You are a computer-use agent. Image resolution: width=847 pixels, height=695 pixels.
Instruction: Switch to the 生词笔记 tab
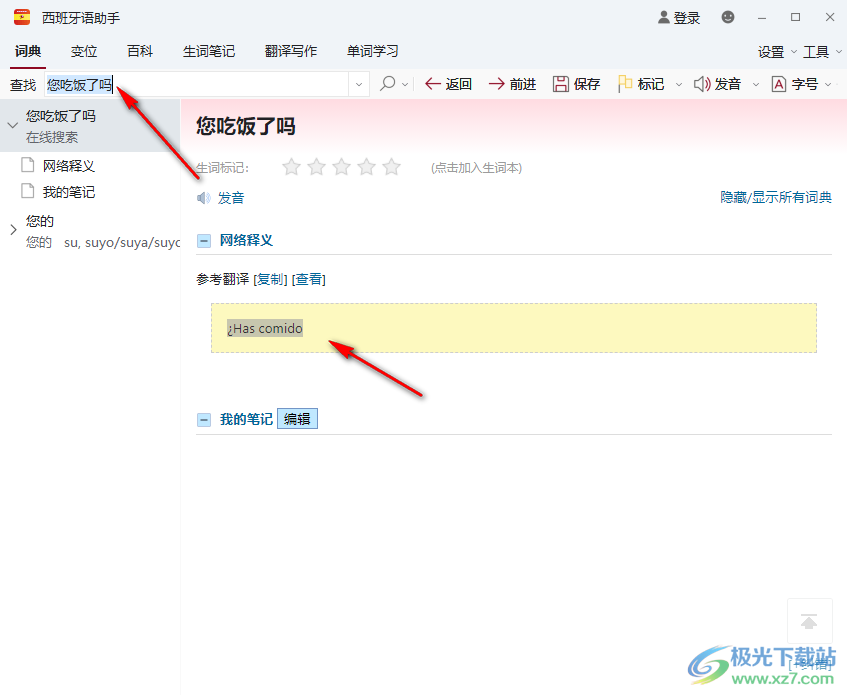tap(209, 51)
